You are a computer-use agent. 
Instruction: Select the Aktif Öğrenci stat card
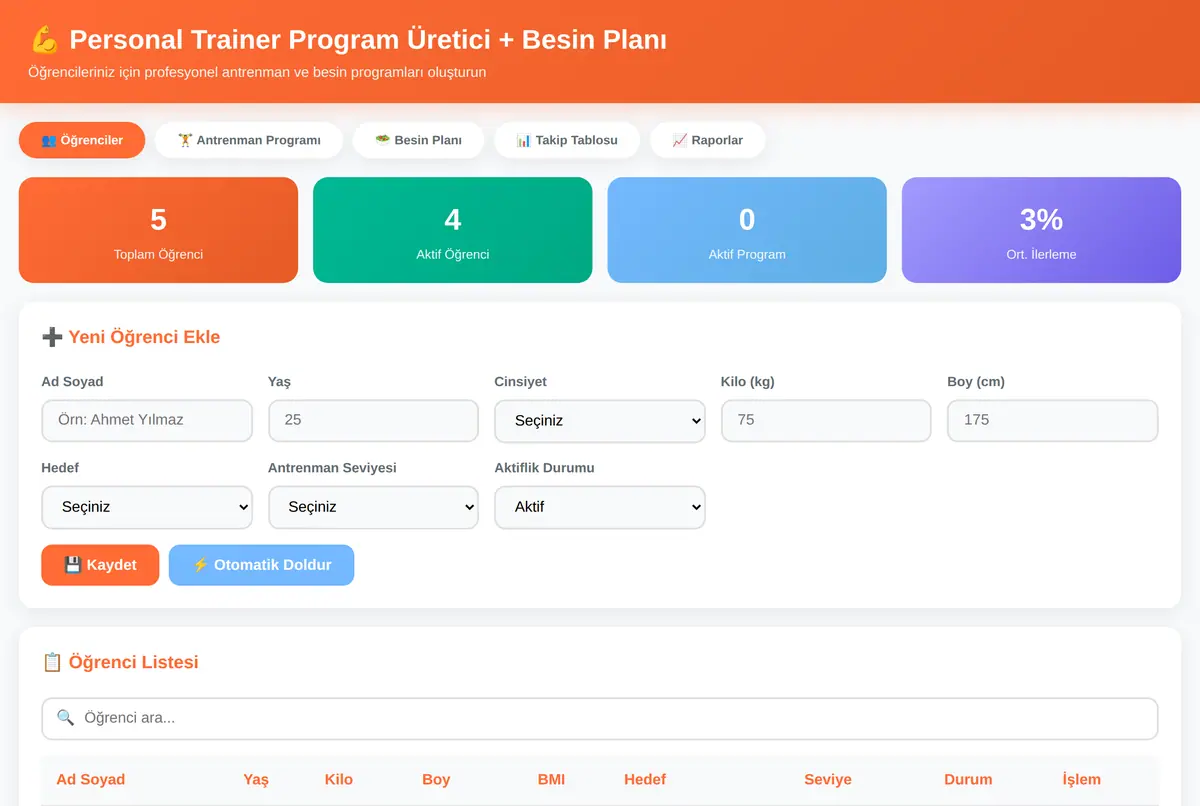(453, 230)
